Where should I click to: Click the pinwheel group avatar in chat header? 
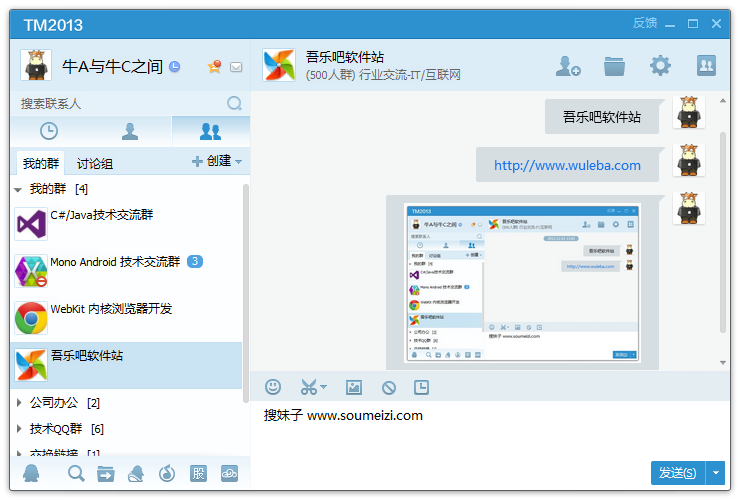pos(279,65)
